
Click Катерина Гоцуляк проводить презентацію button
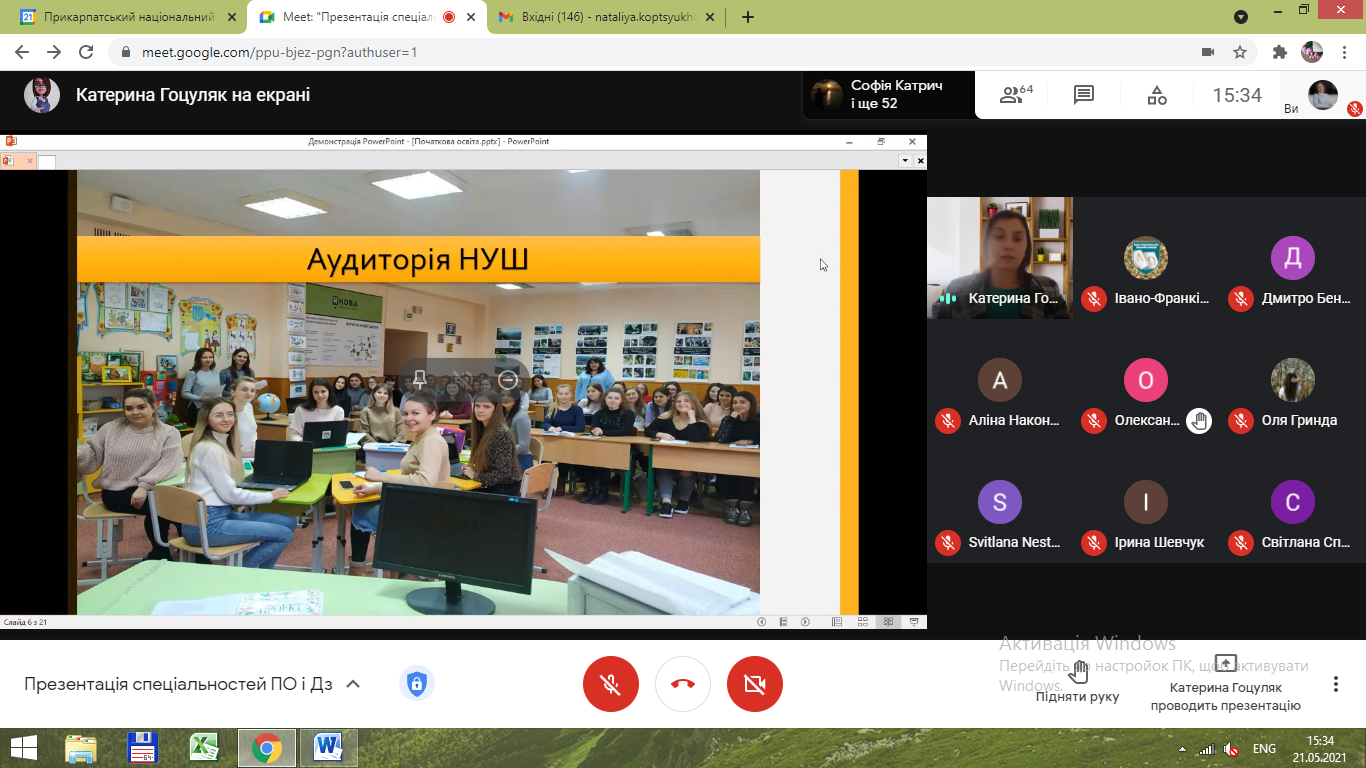pos(1225,685)
